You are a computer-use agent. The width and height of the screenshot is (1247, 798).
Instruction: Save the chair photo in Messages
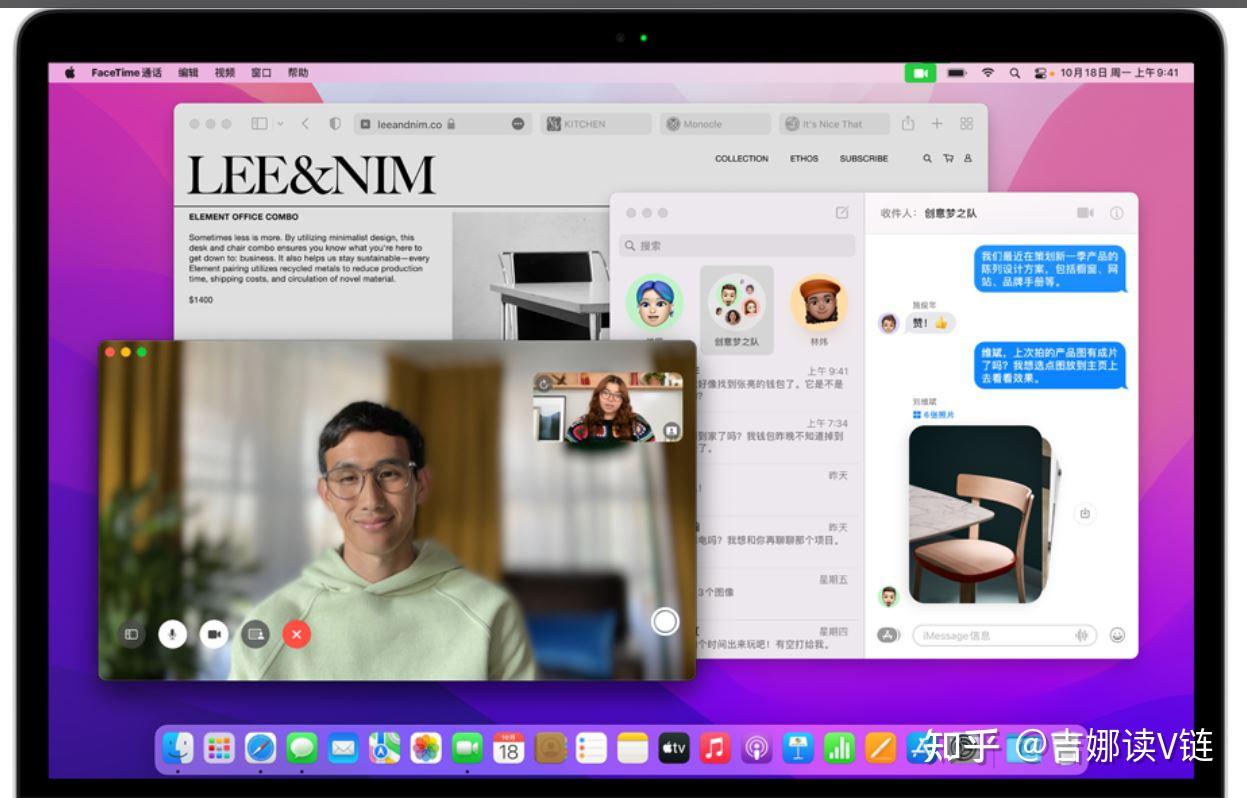[1085, 514]
